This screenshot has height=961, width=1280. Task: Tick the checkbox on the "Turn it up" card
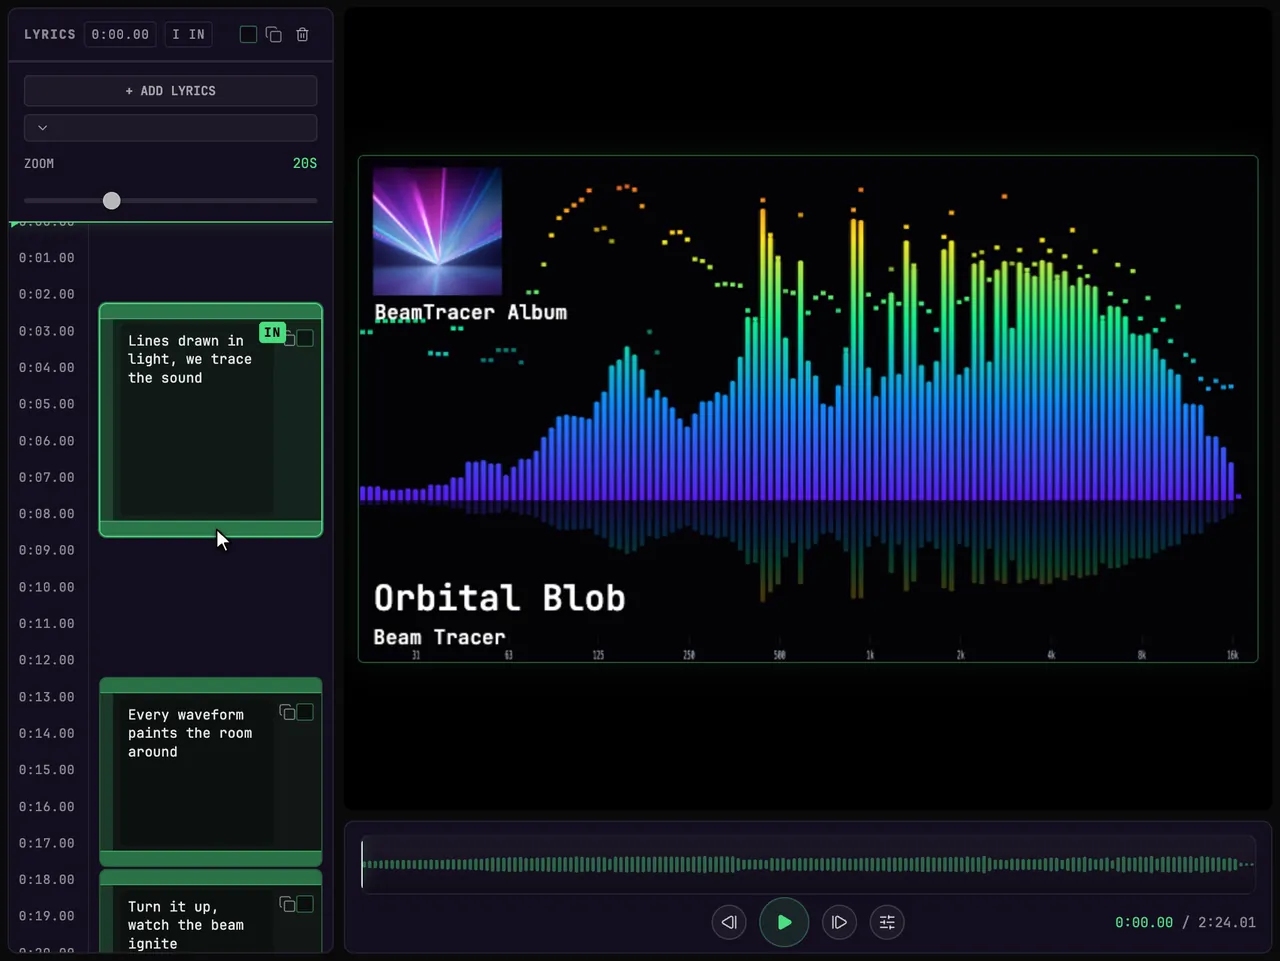pyautogui.click(x=305, y=904)
